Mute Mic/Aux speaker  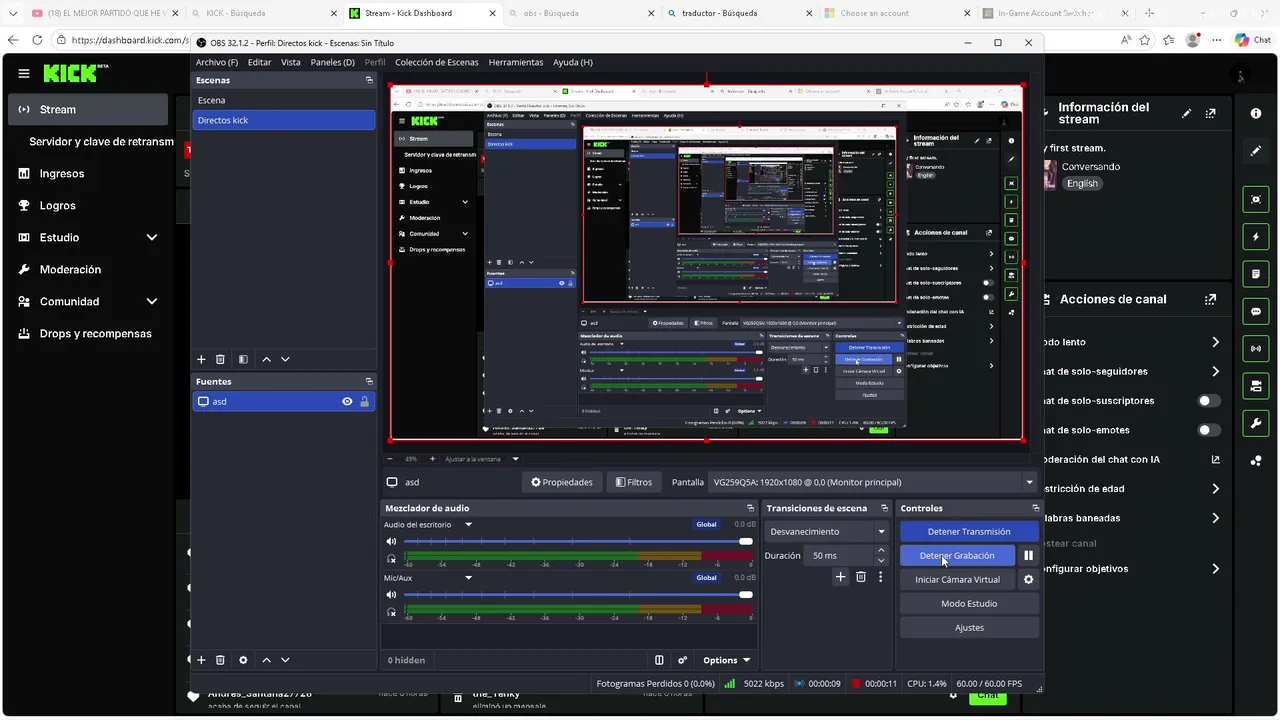391,594
